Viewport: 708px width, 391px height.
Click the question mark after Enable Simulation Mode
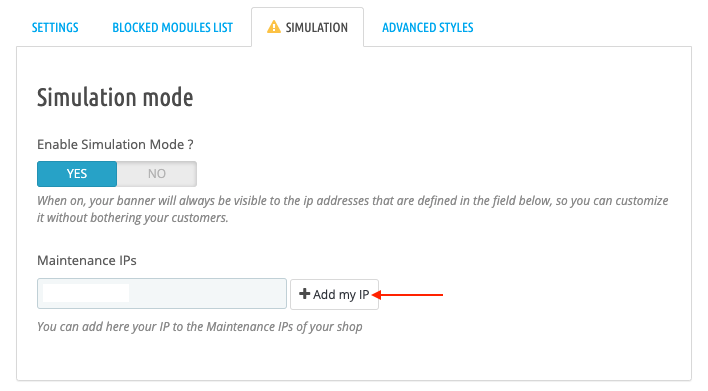pos(191,144)
